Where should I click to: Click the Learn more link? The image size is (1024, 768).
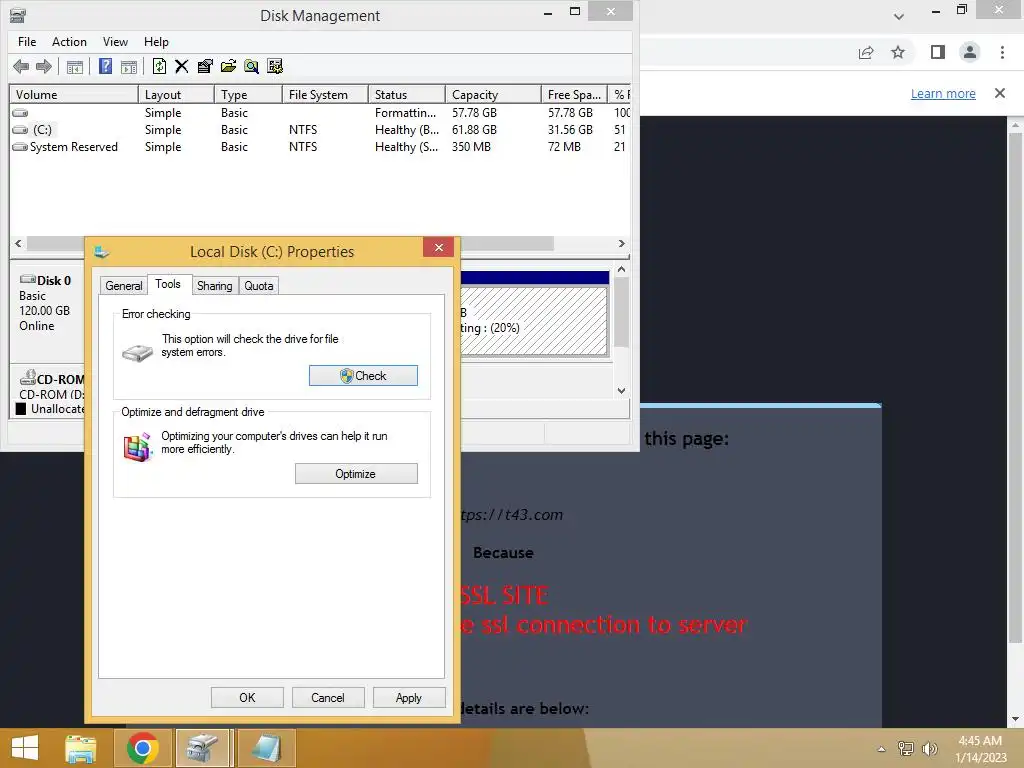pyautogui.click(x=943, y=93)
